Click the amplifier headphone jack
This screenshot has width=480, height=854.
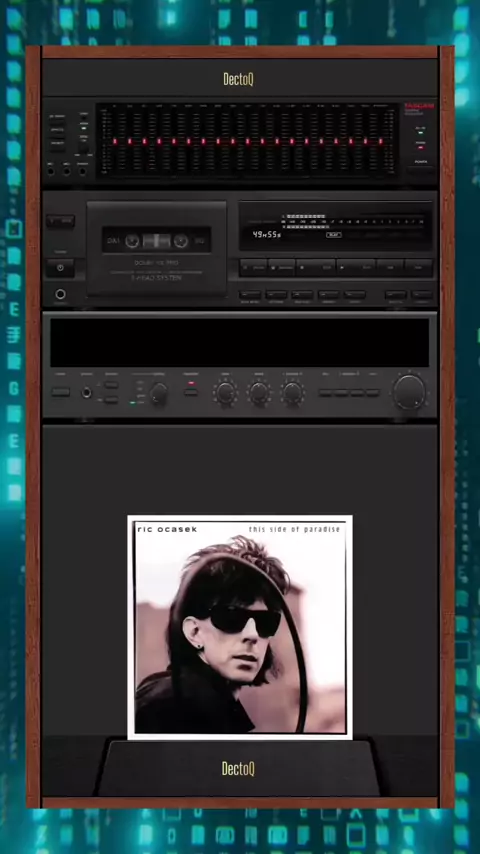(x=86, y=392)
